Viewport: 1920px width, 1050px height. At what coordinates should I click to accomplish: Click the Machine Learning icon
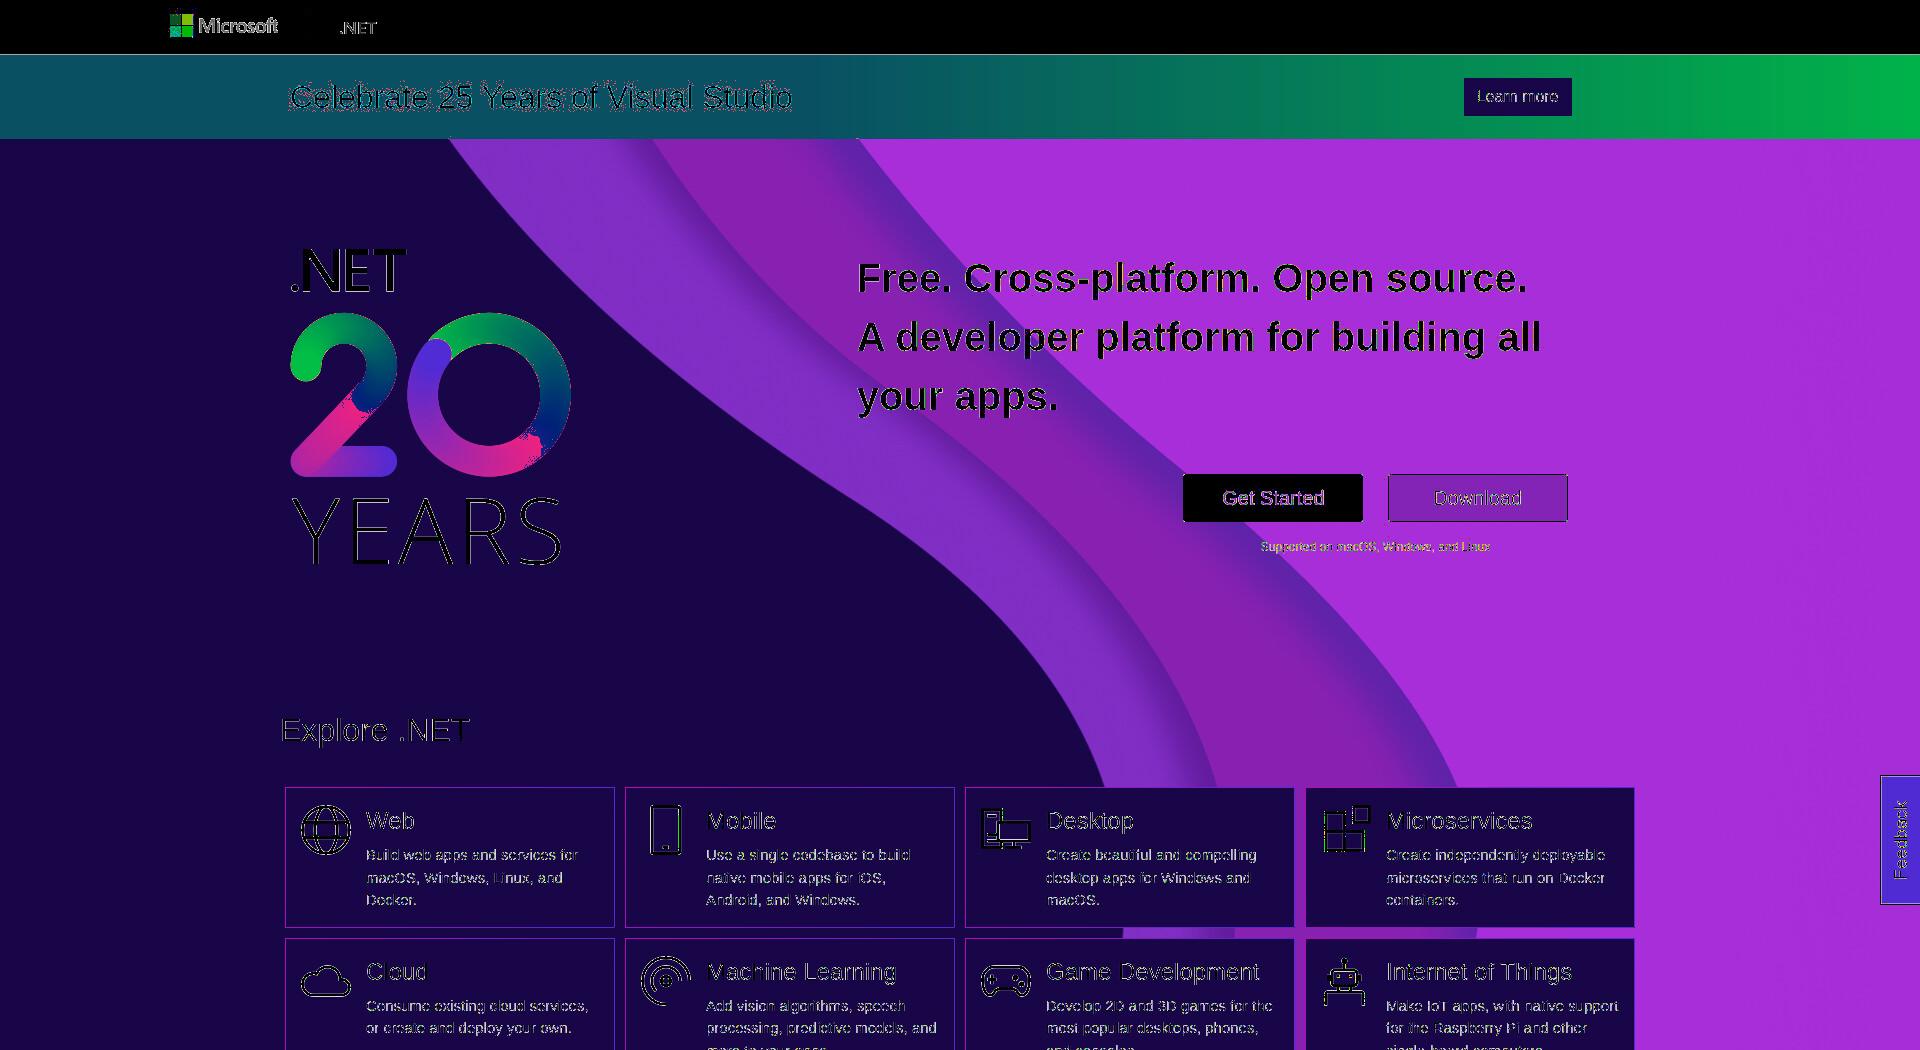point(665,981)
